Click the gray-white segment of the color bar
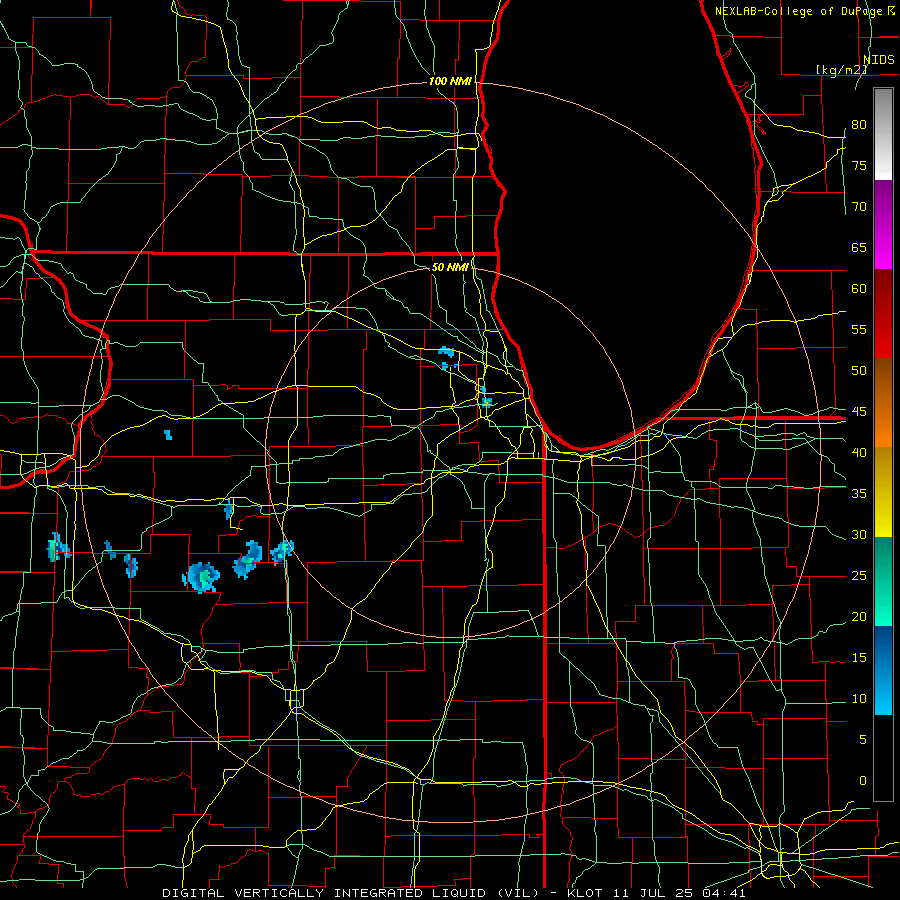The image size is (900, 900). click(883, 134)
